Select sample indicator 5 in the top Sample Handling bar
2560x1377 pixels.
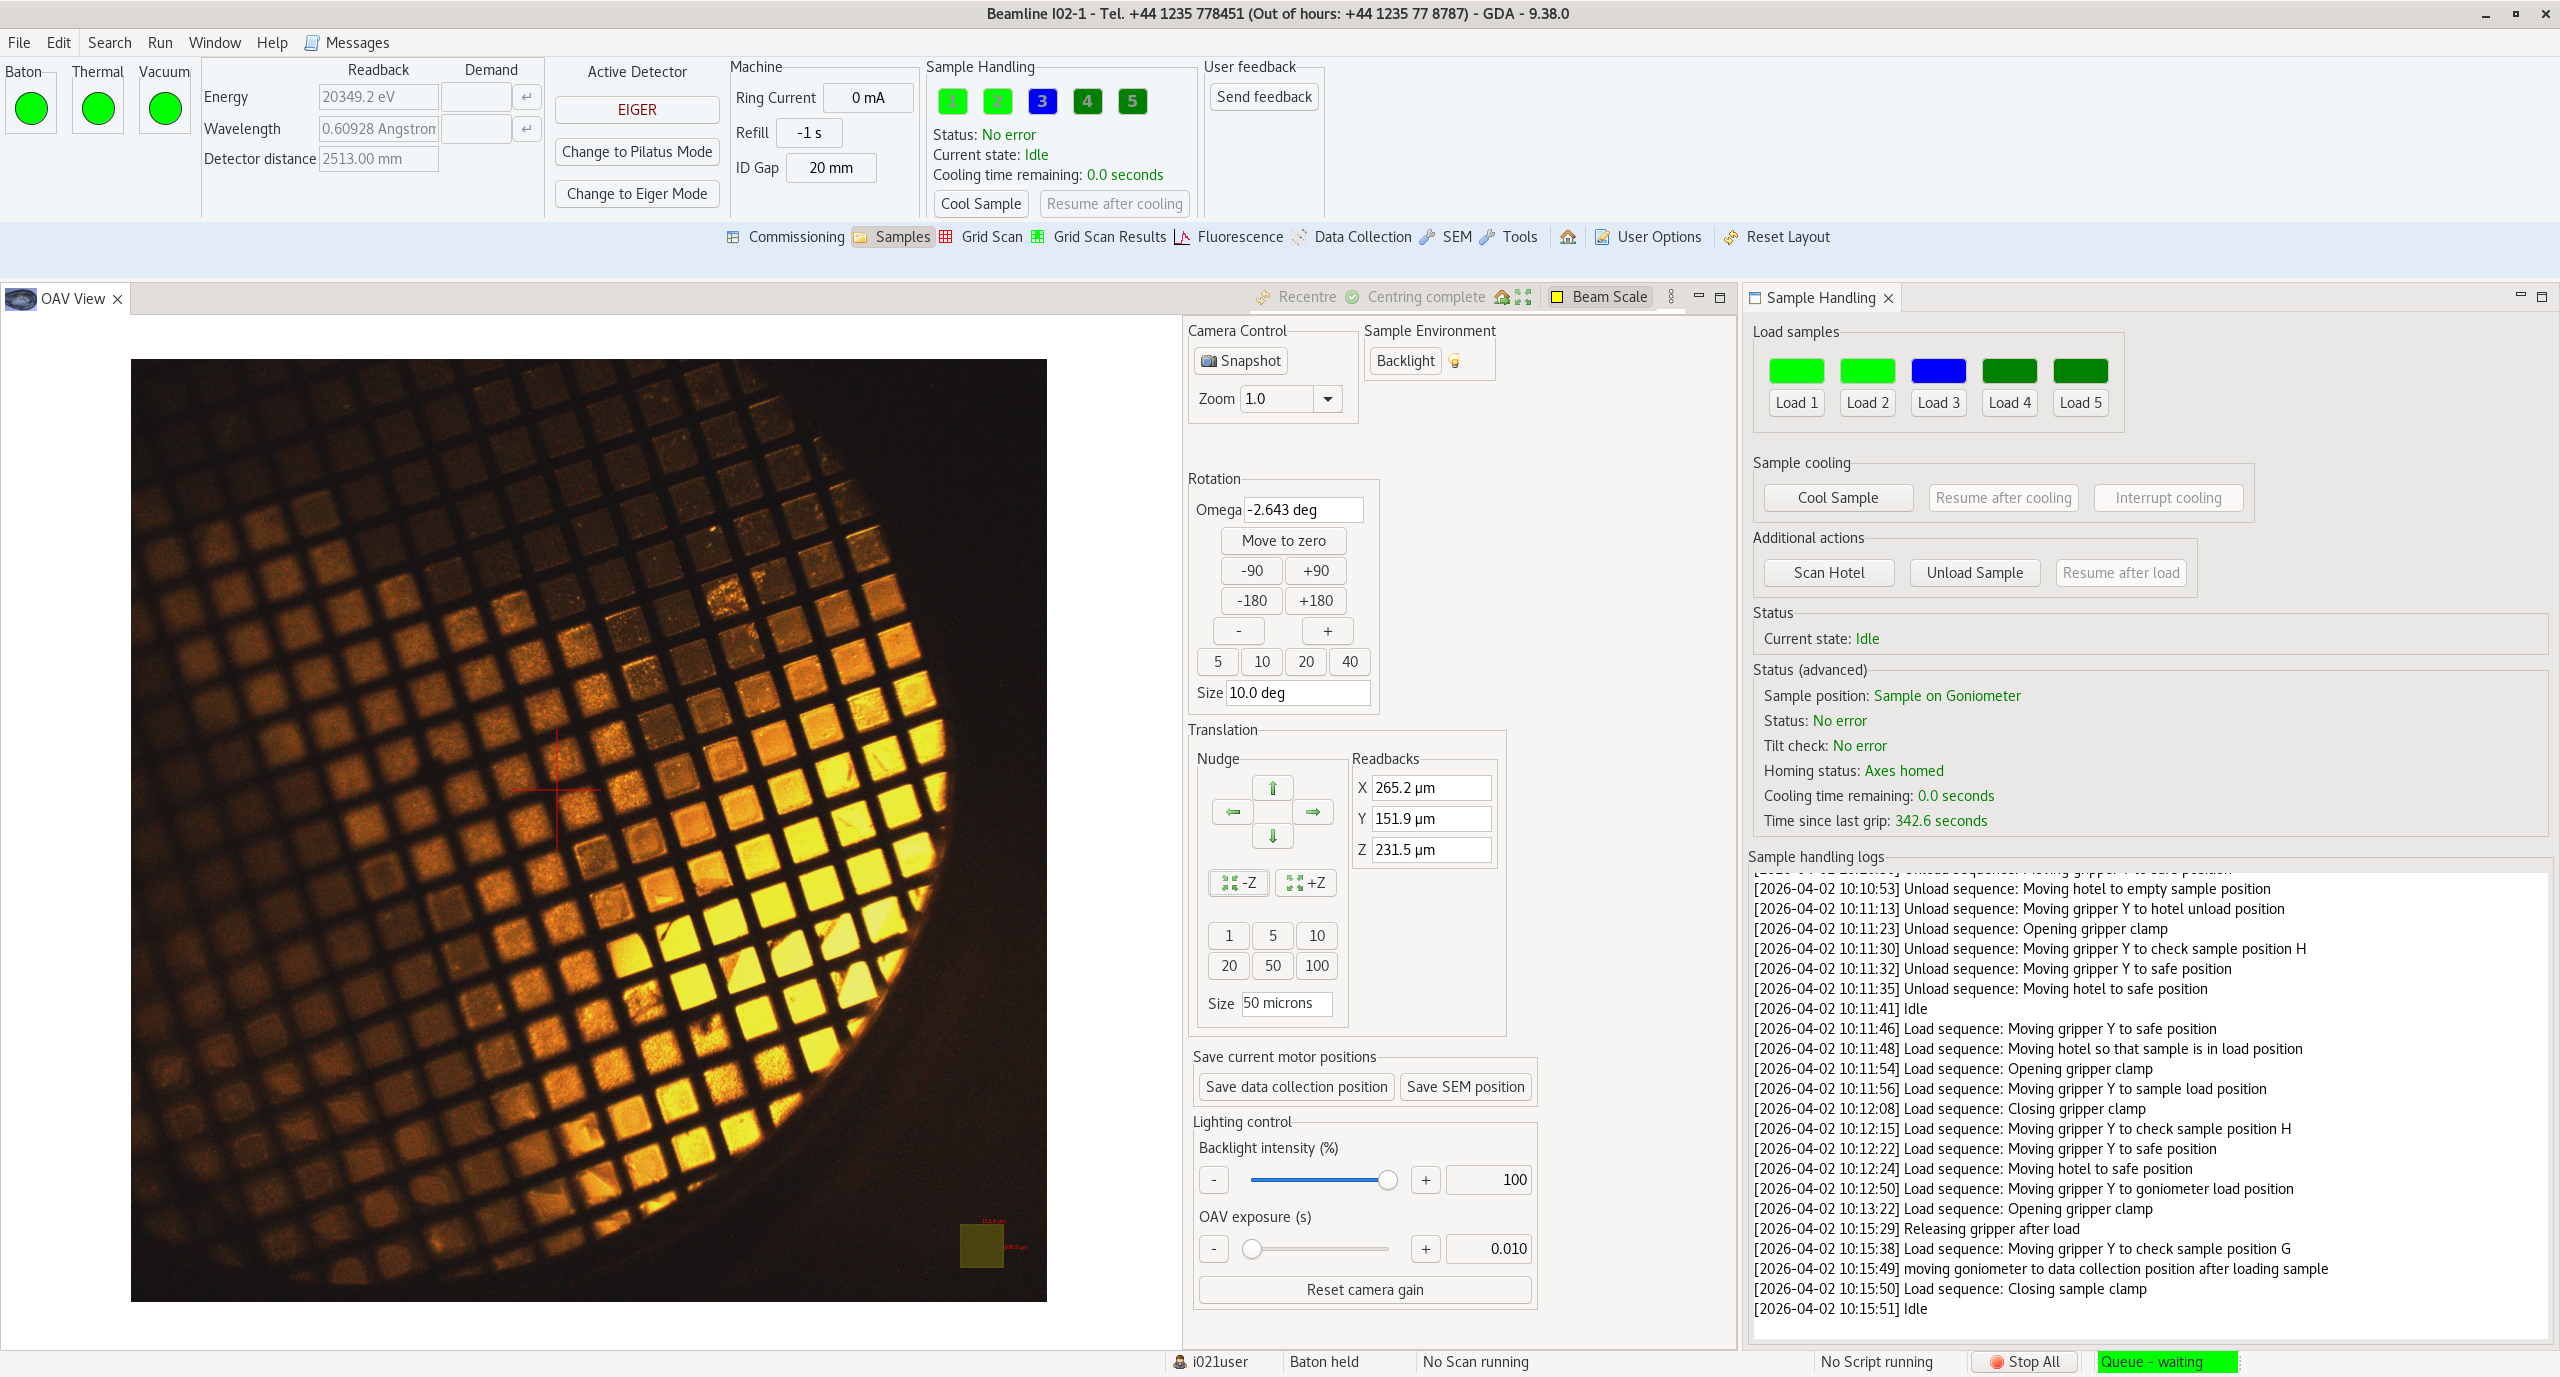click(1132, 101)
